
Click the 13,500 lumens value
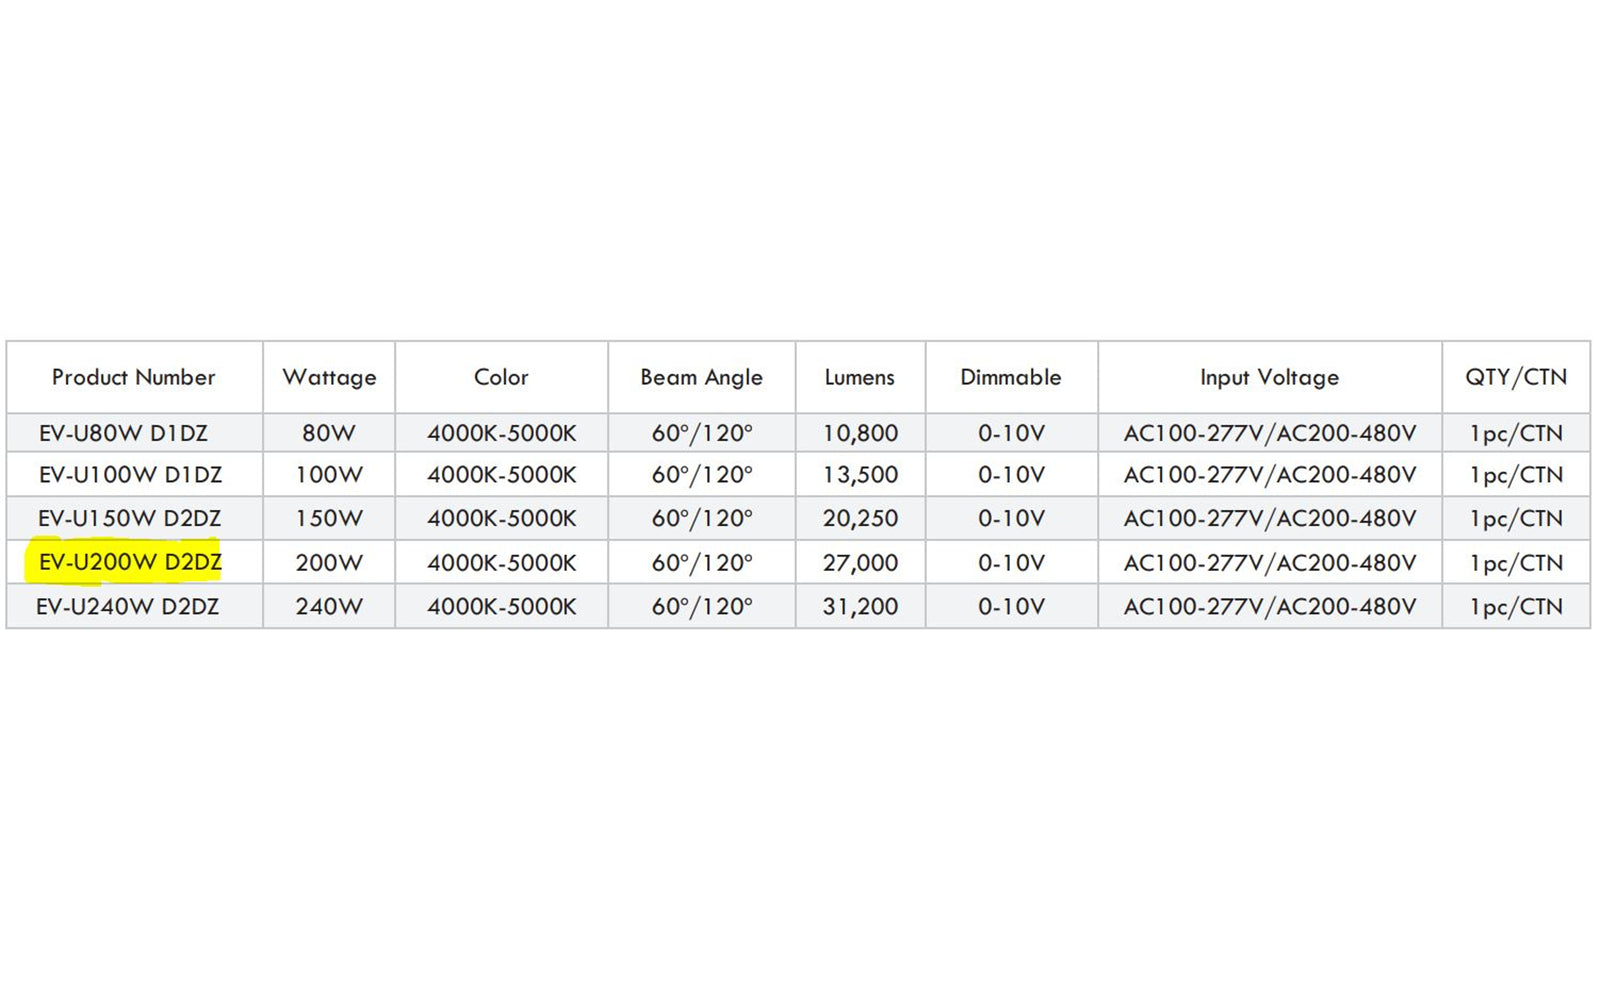coord(860,475)
